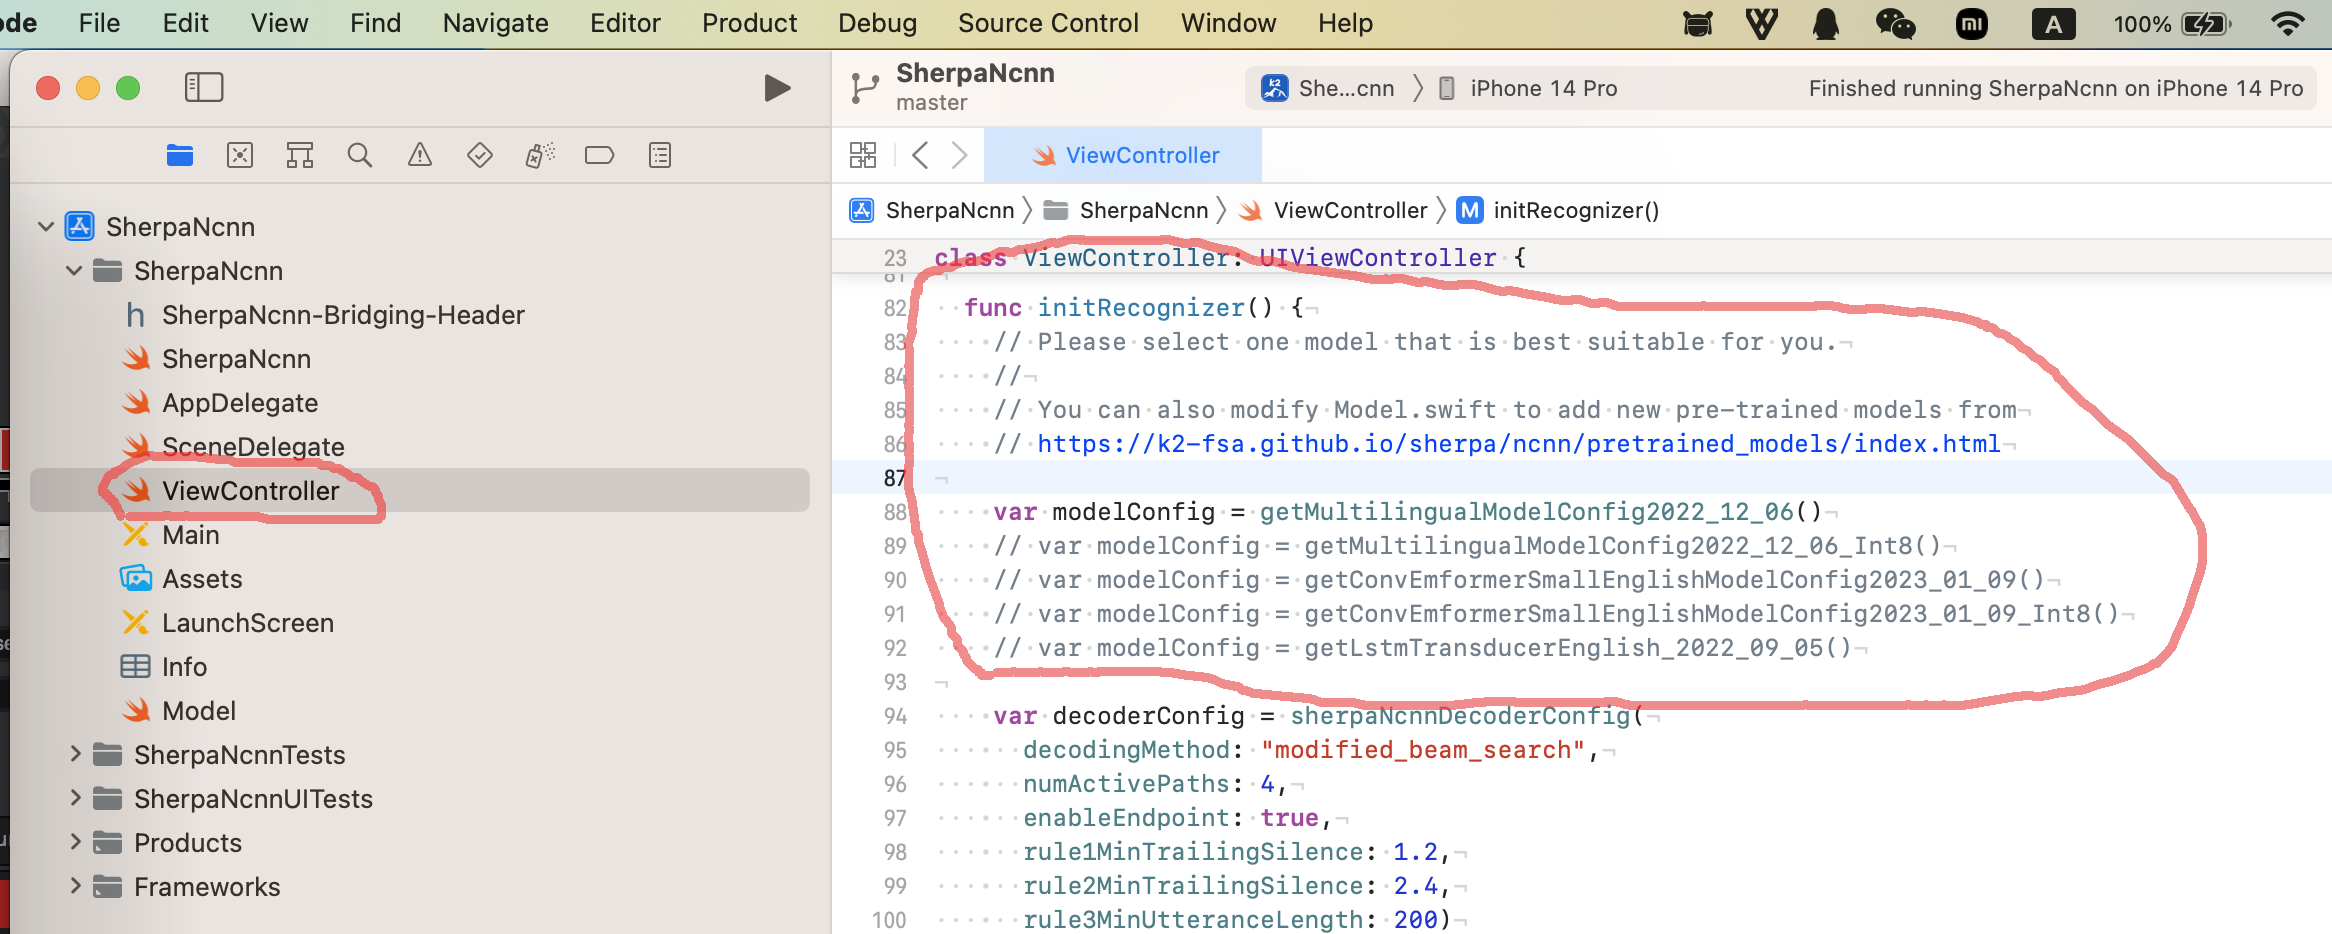Viewport: 2332px width, 934px height.
Task: Open the File menu
Action: tap(99, 23)
